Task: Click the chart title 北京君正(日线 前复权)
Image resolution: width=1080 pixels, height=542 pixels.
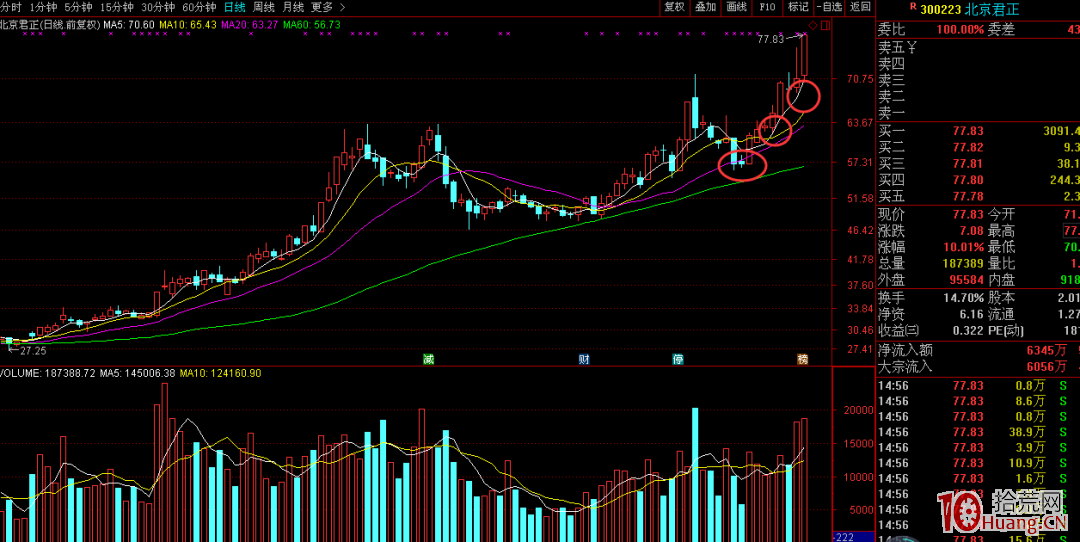Action: (x=50, y=25)
